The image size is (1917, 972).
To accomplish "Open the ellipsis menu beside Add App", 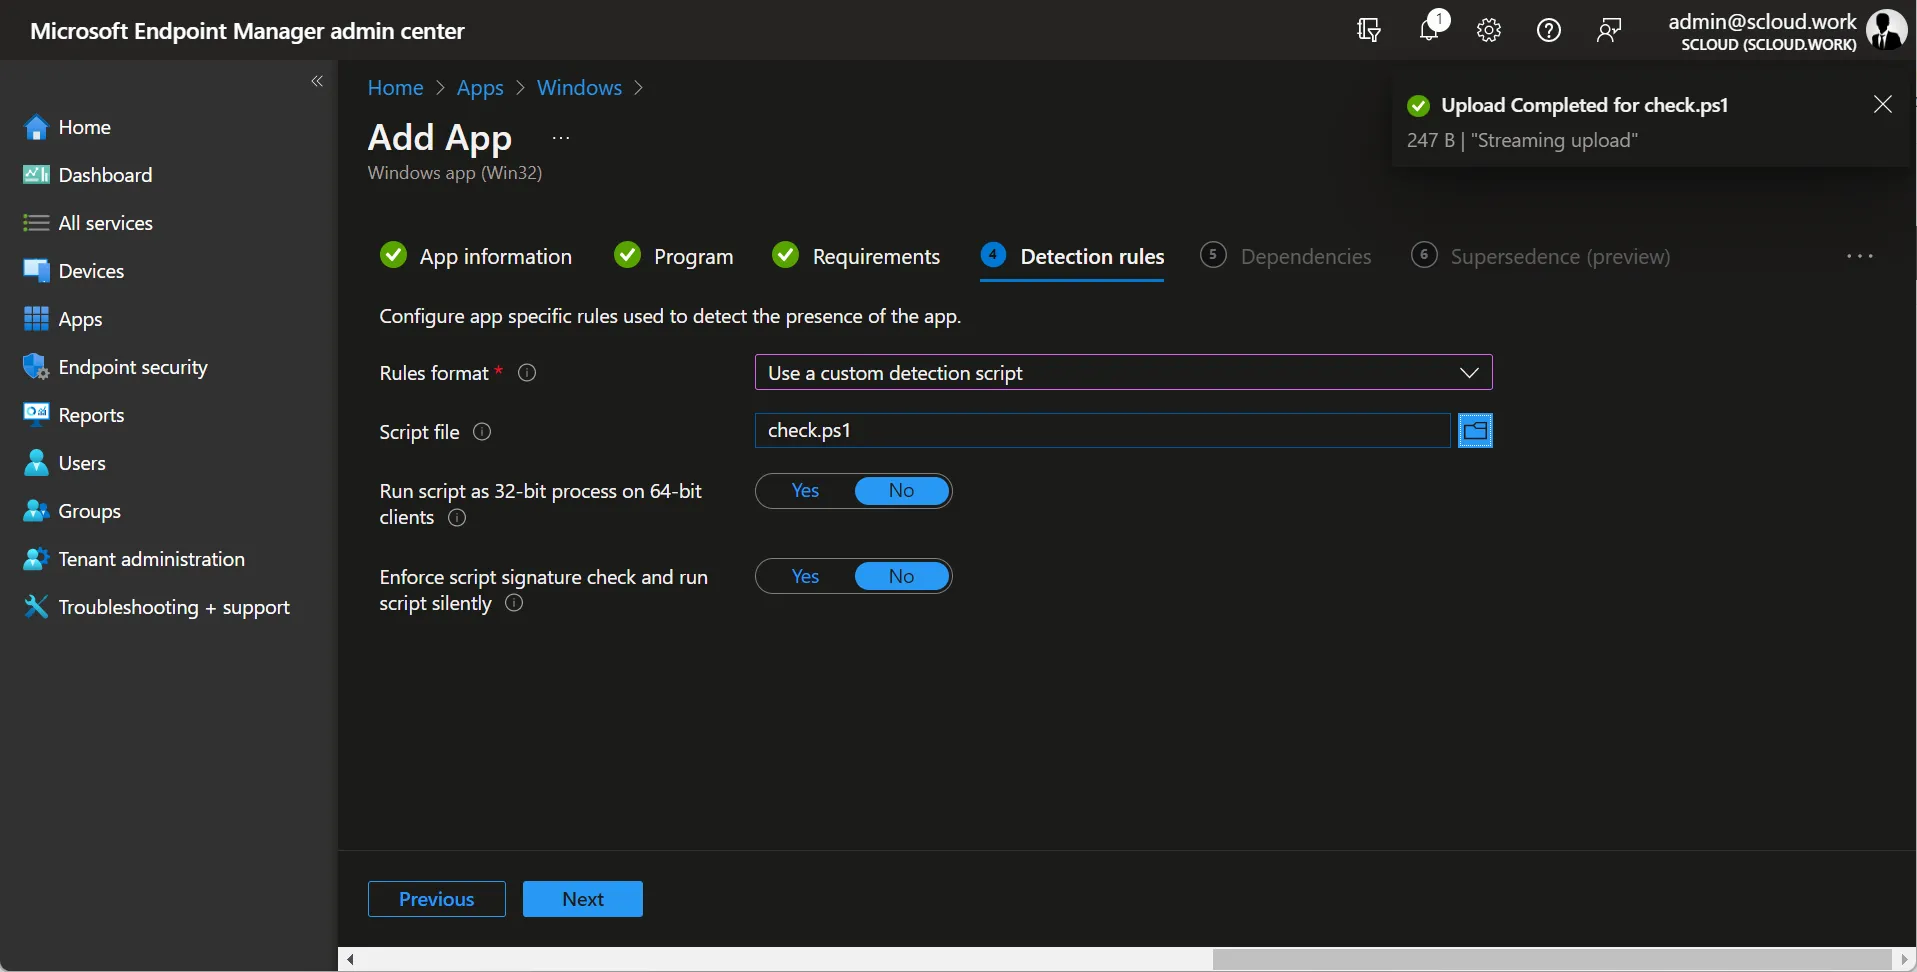I will point(561,138).
